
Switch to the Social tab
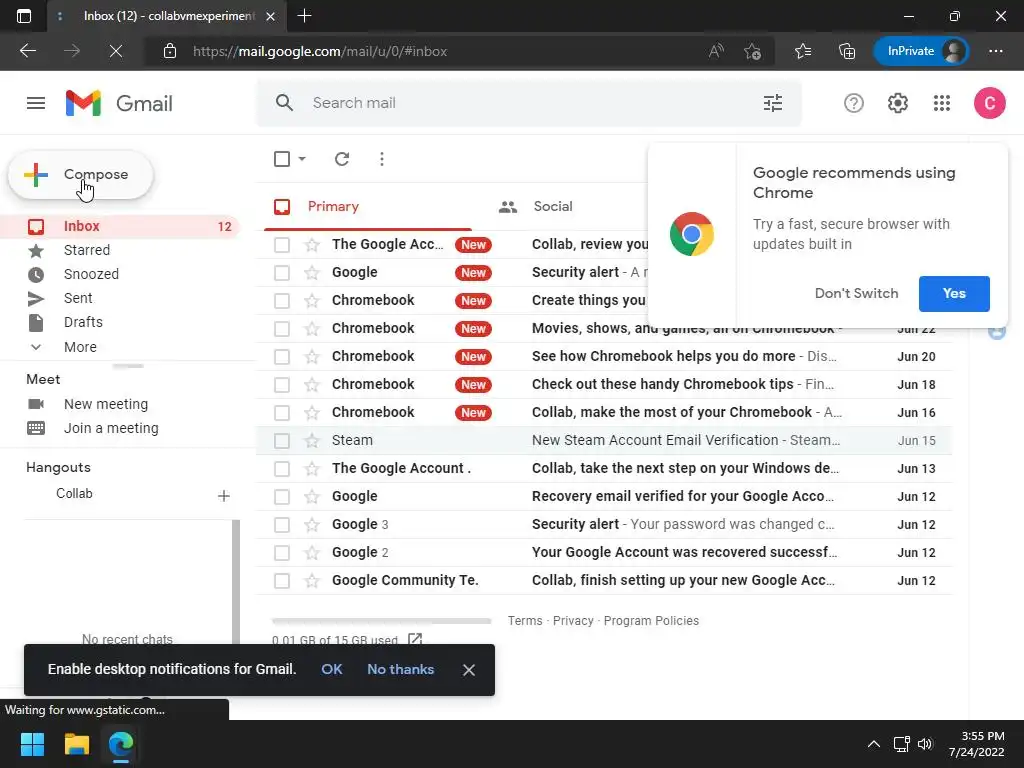point(552,206)
